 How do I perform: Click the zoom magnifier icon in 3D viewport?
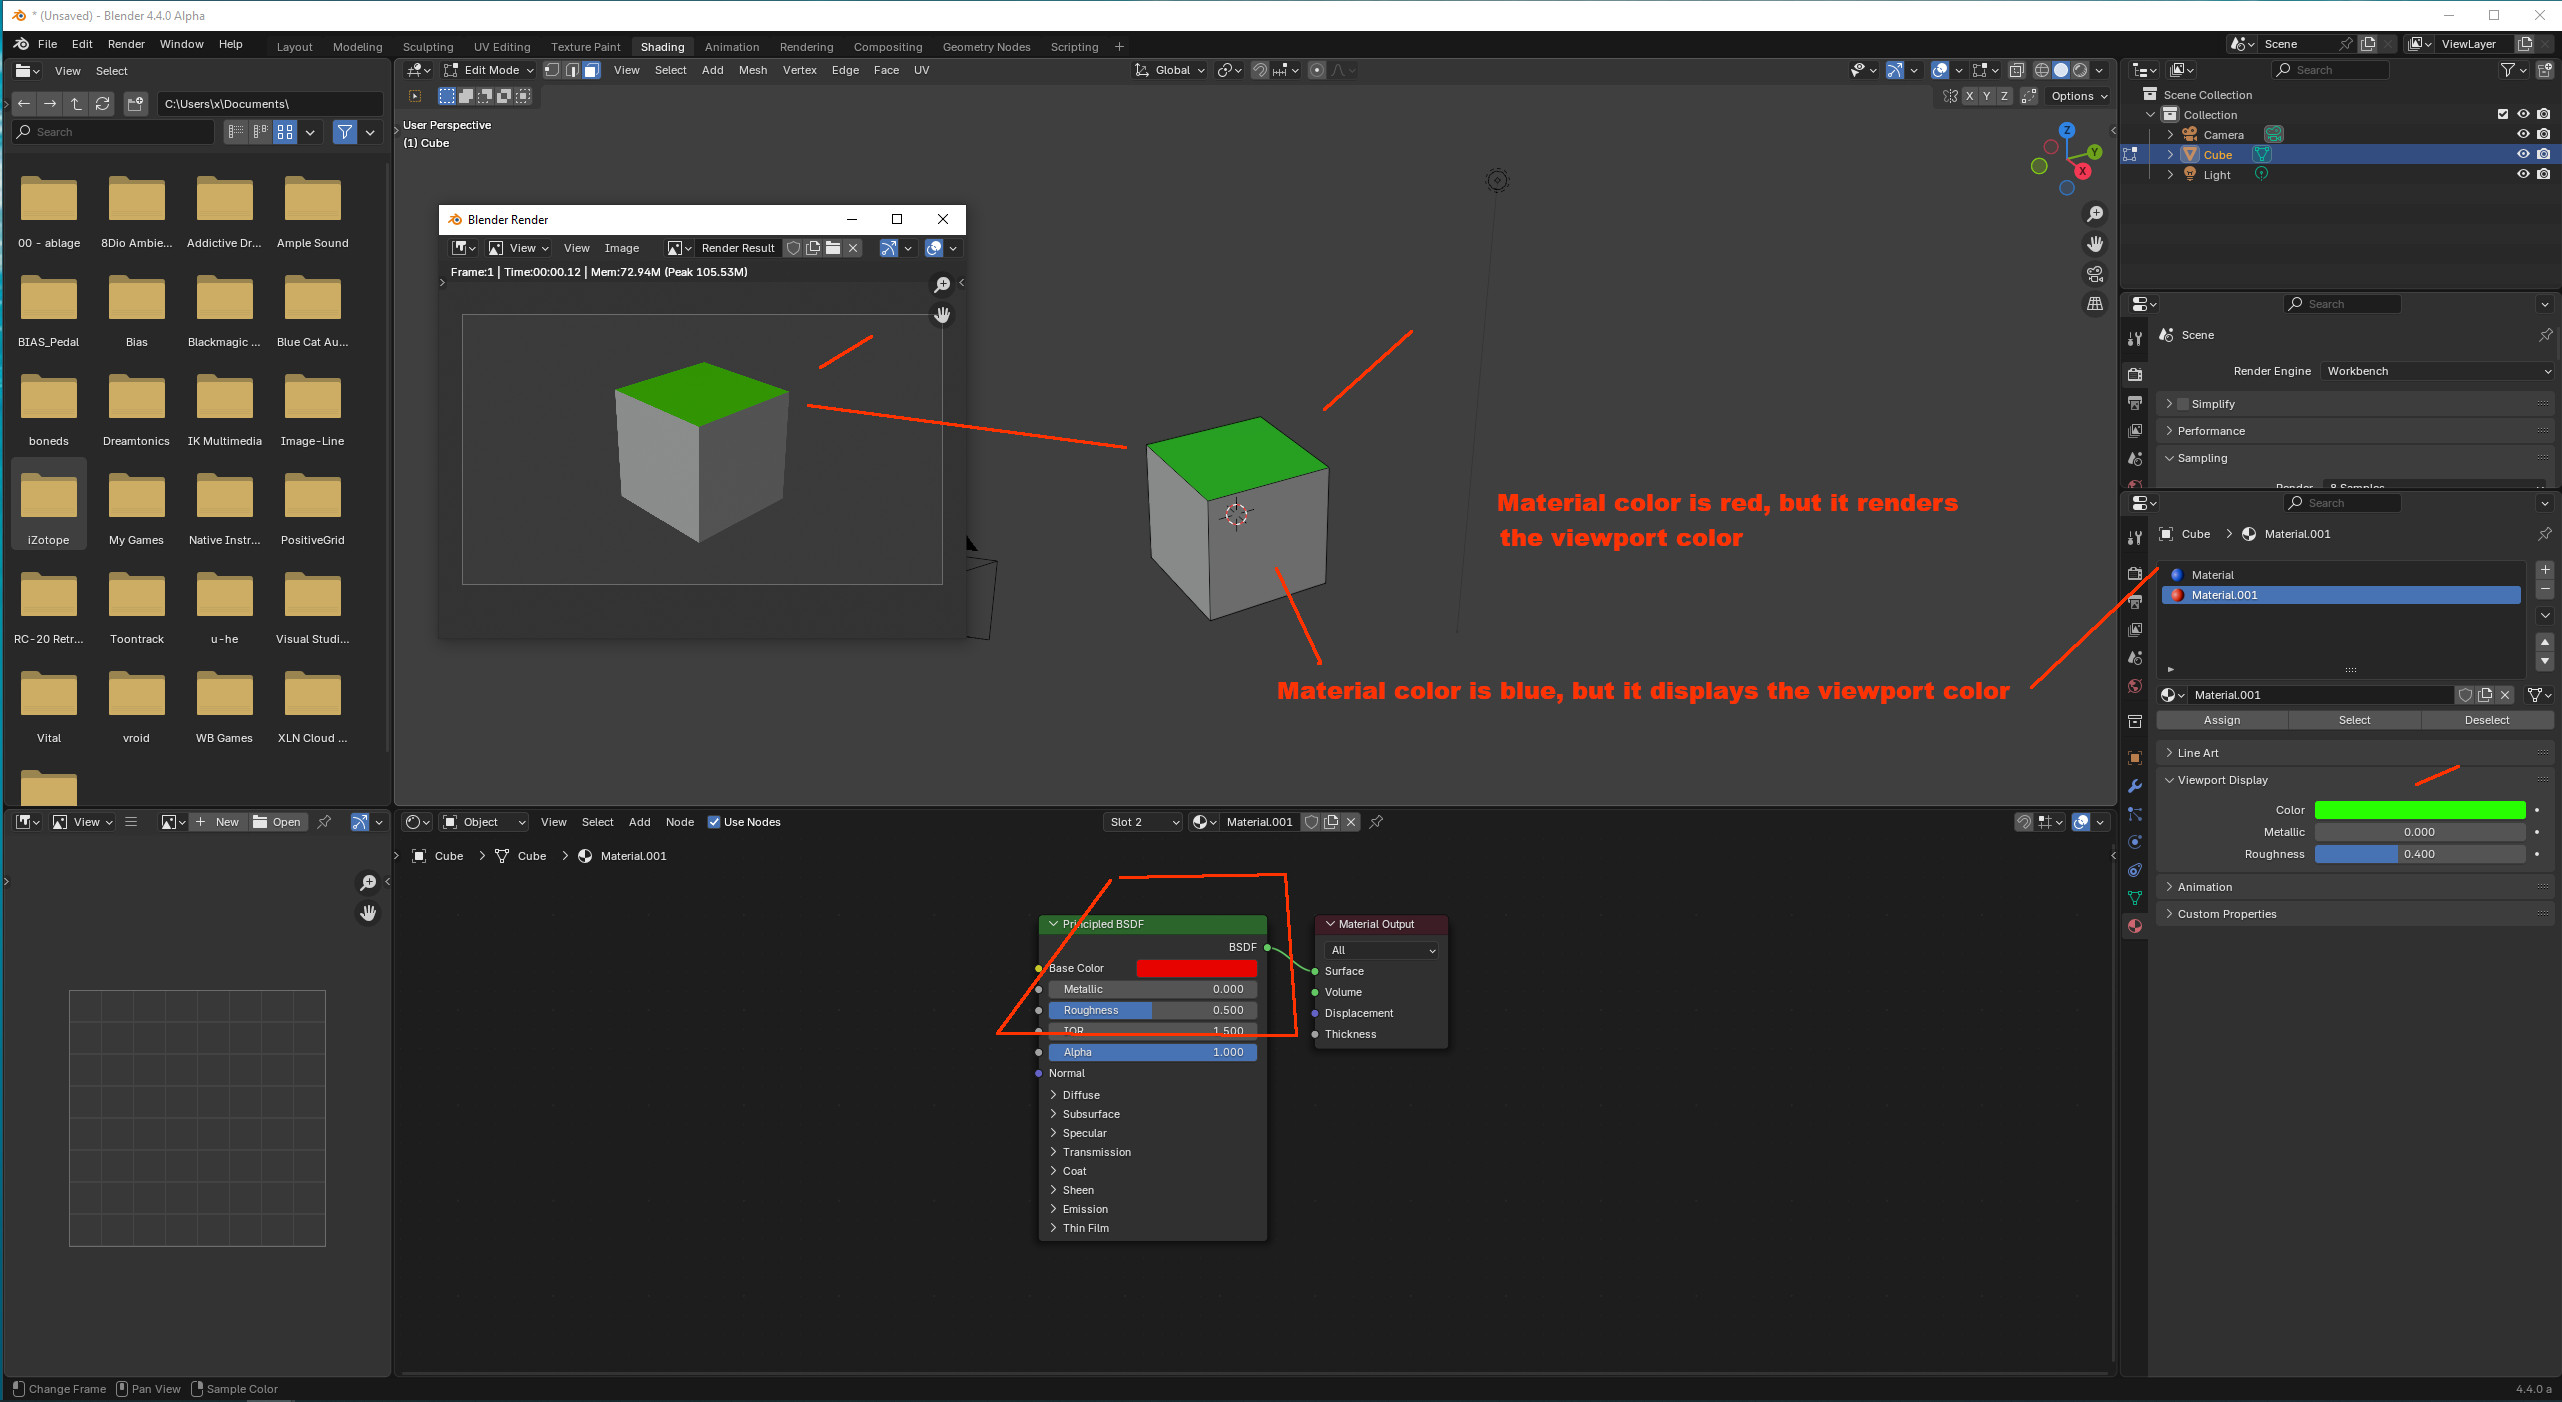[2095, 214]
